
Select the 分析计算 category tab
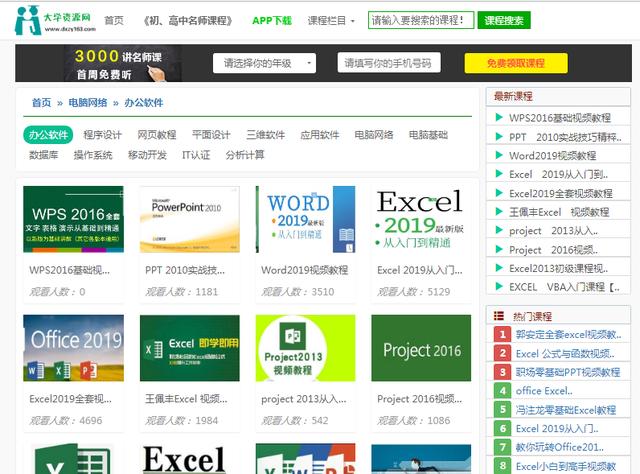tap(245, 155)
